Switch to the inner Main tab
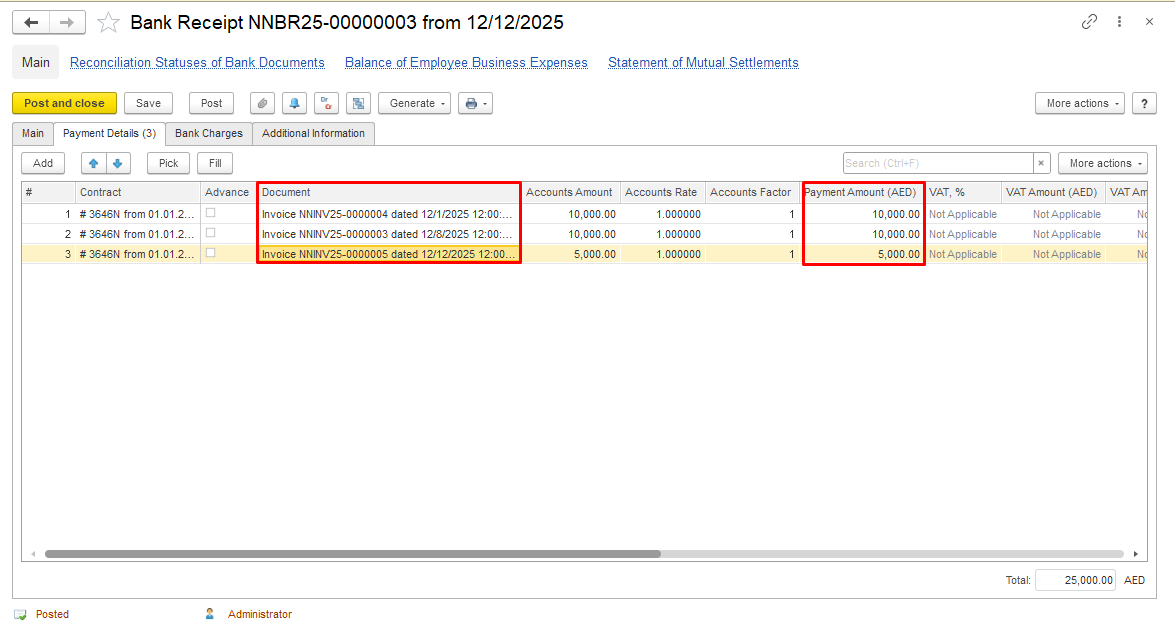Viewport: 1175px width, 634px height. pos(33,133)
